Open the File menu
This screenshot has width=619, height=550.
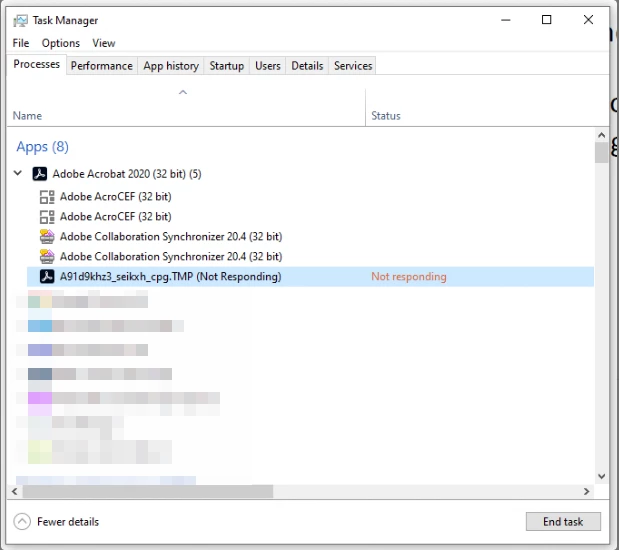click(21, 43)
